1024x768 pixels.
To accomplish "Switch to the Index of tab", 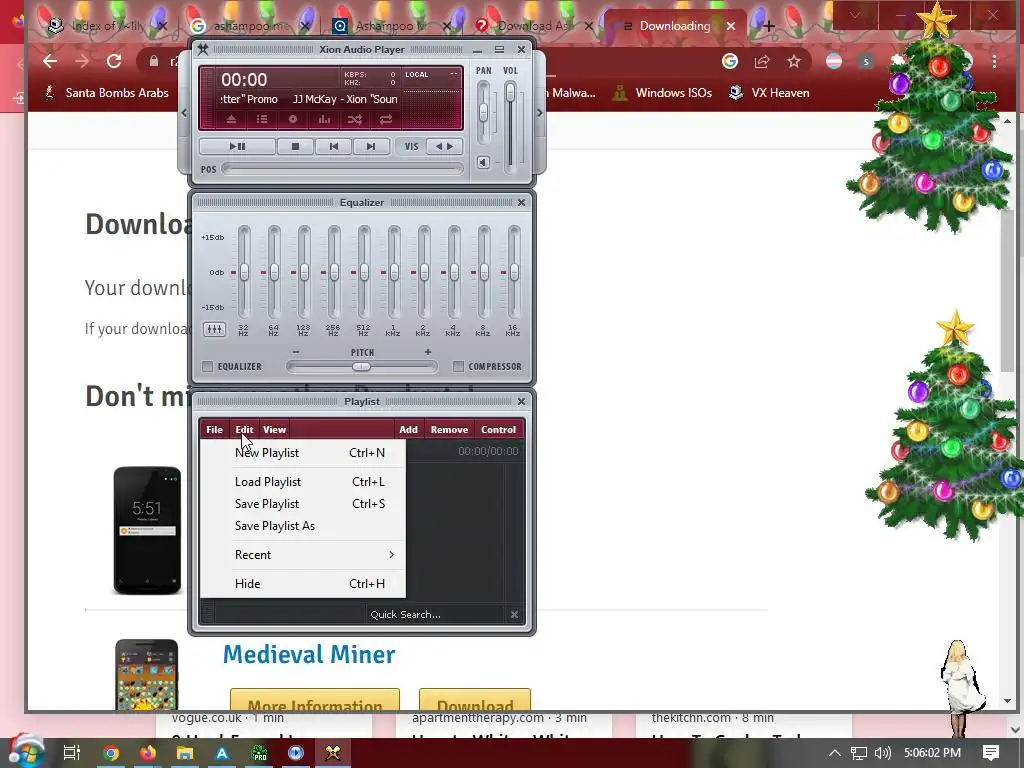I will click(107, 26).
